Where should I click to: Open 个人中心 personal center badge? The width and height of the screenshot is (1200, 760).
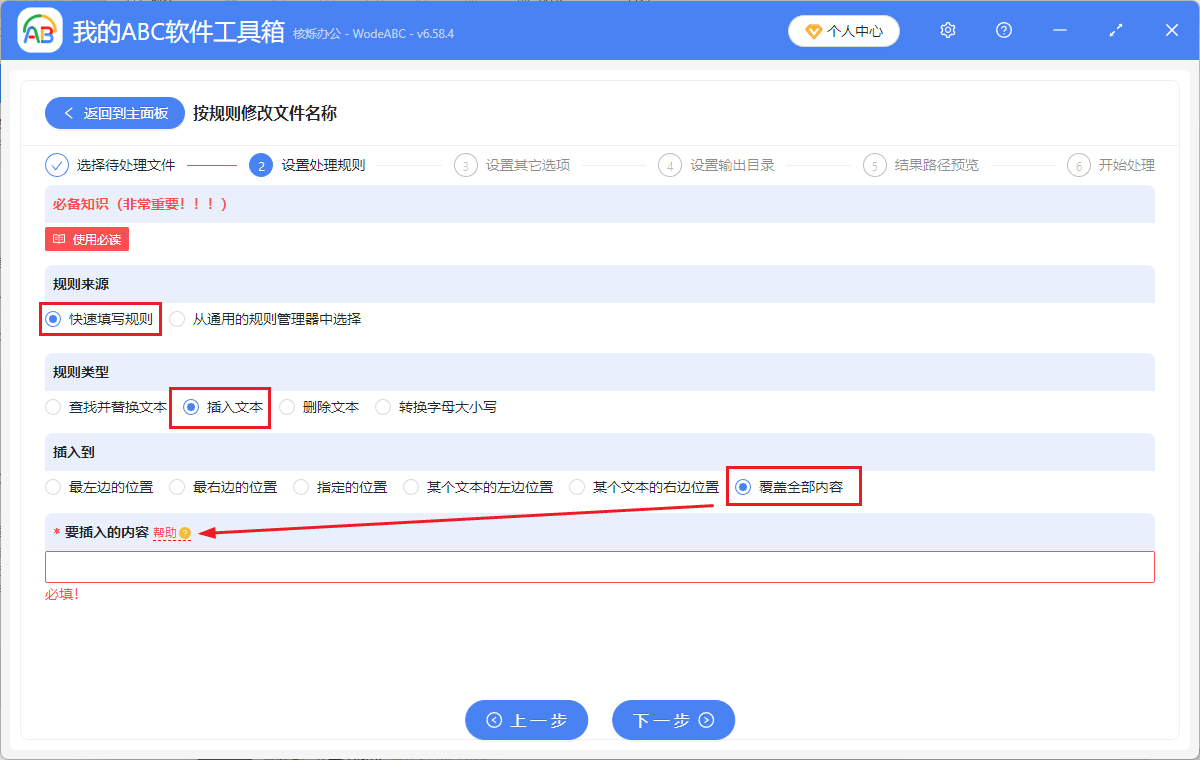click(843, 30)
